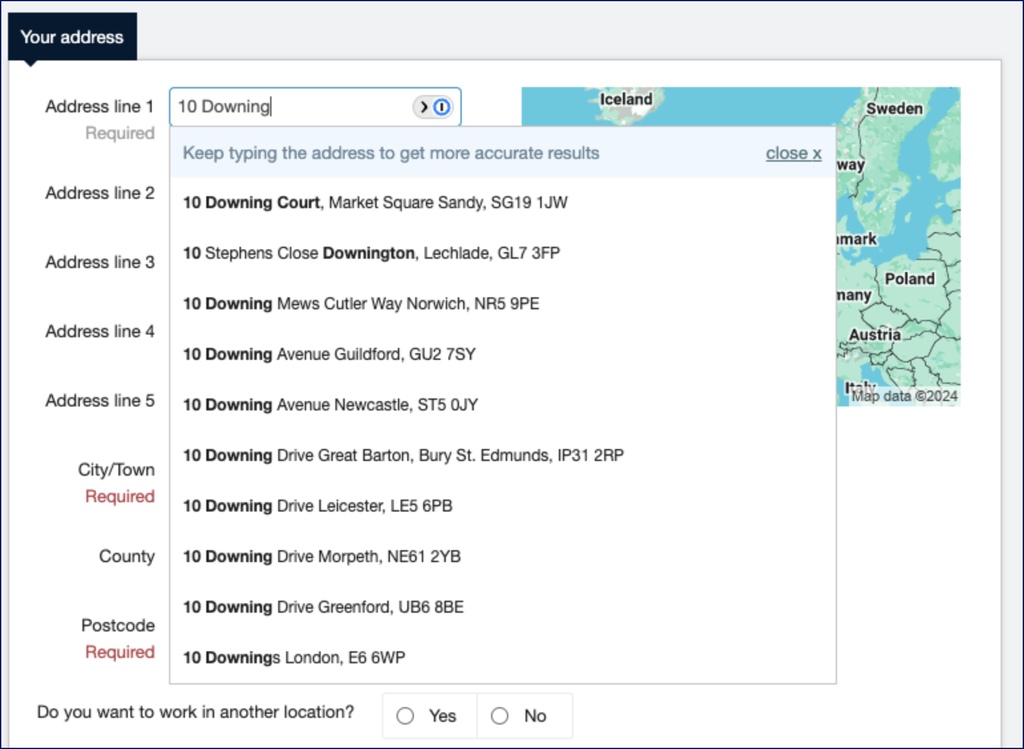
Task: Click the Address line 1 text field
Action: tap(290, 107)
